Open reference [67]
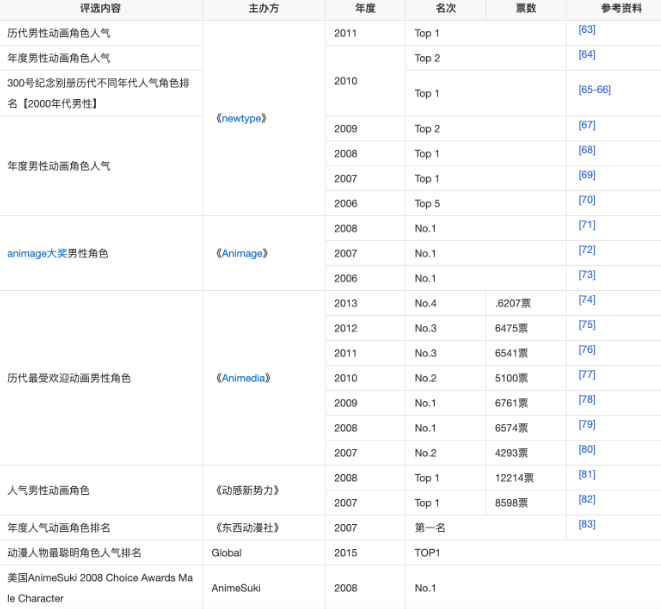661x609 pixels. 587,125
